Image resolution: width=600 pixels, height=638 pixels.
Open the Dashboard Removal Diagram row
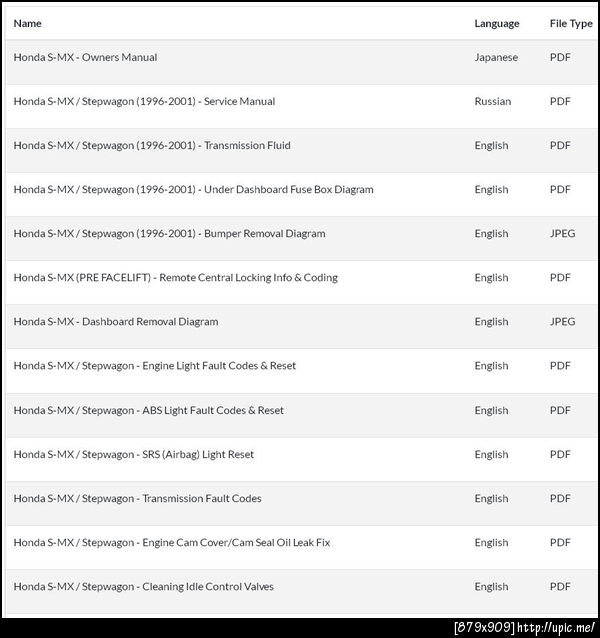115,322
